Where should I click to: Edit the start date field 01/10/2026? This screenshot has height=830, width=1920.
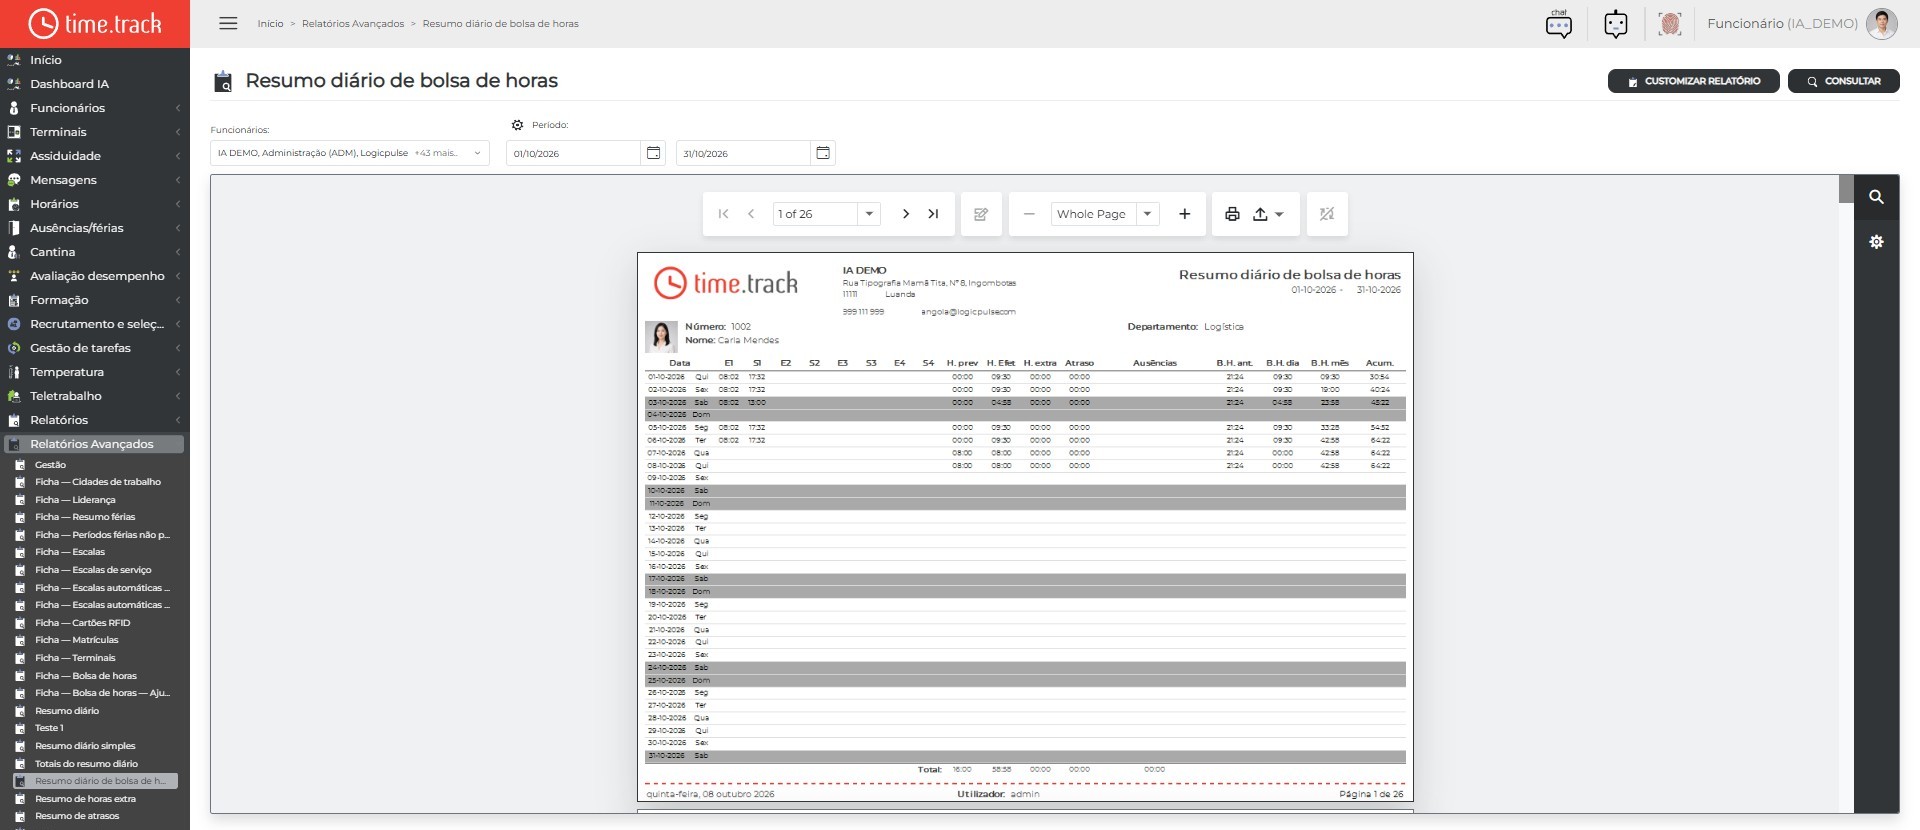[573, 153]
